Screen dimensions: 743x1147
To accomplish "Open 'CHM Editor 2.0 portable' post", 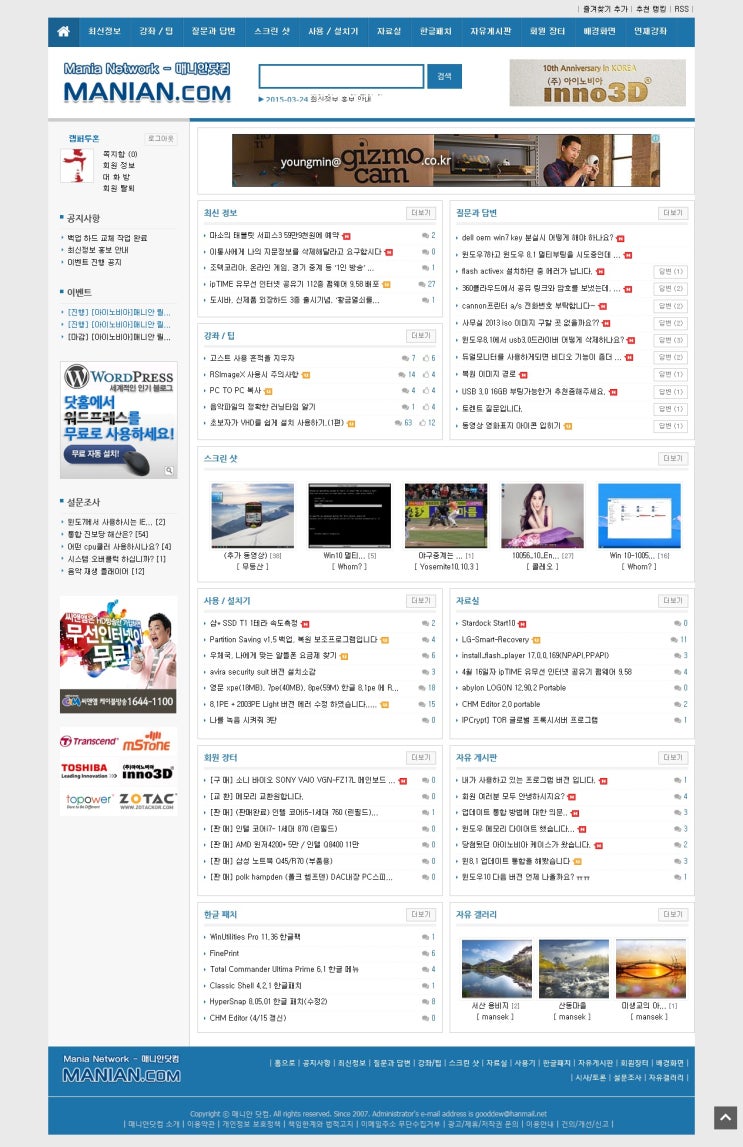I will coord(501,704).
